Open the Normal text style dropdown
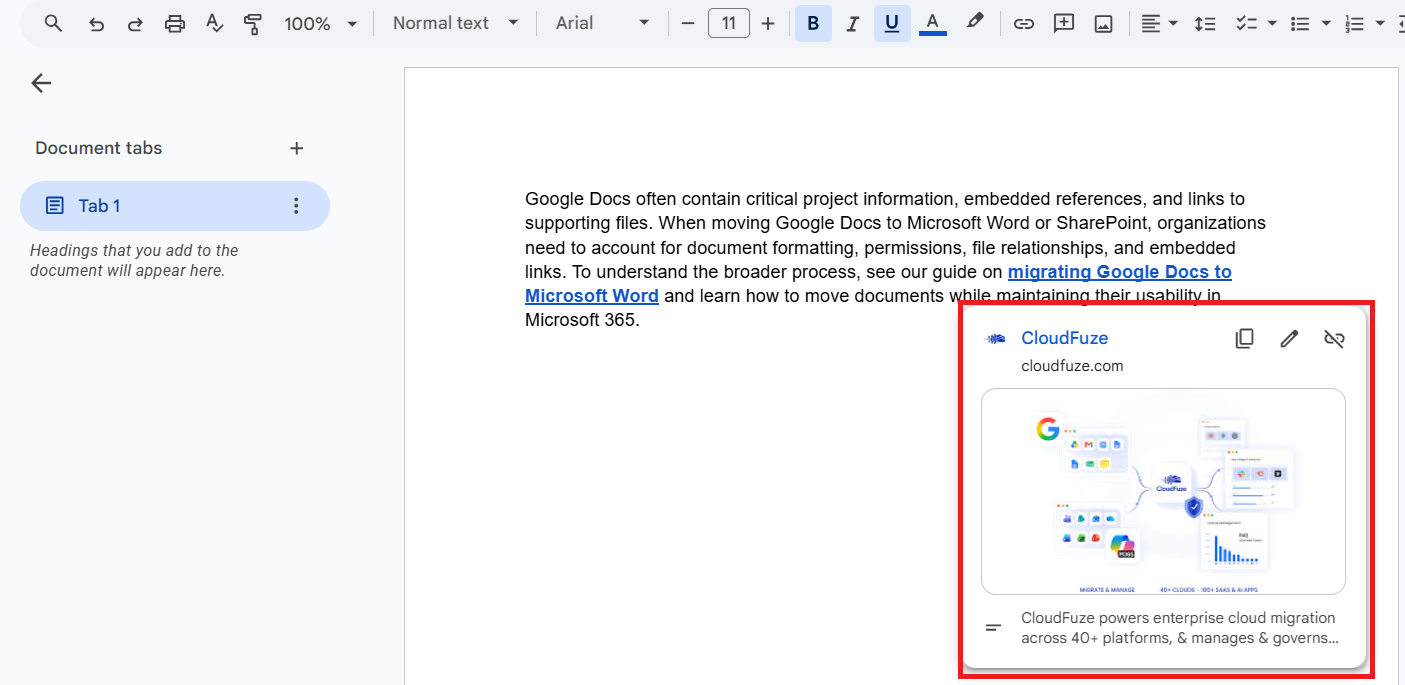The image size is (1405, 685). tap(456, 23)
